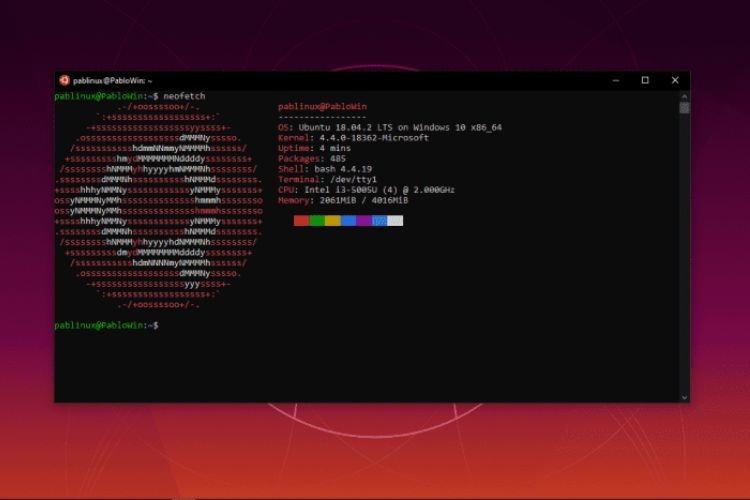Click the yellow color block
750x500 pixels.
pyautogui.click(x=333, y=221)
